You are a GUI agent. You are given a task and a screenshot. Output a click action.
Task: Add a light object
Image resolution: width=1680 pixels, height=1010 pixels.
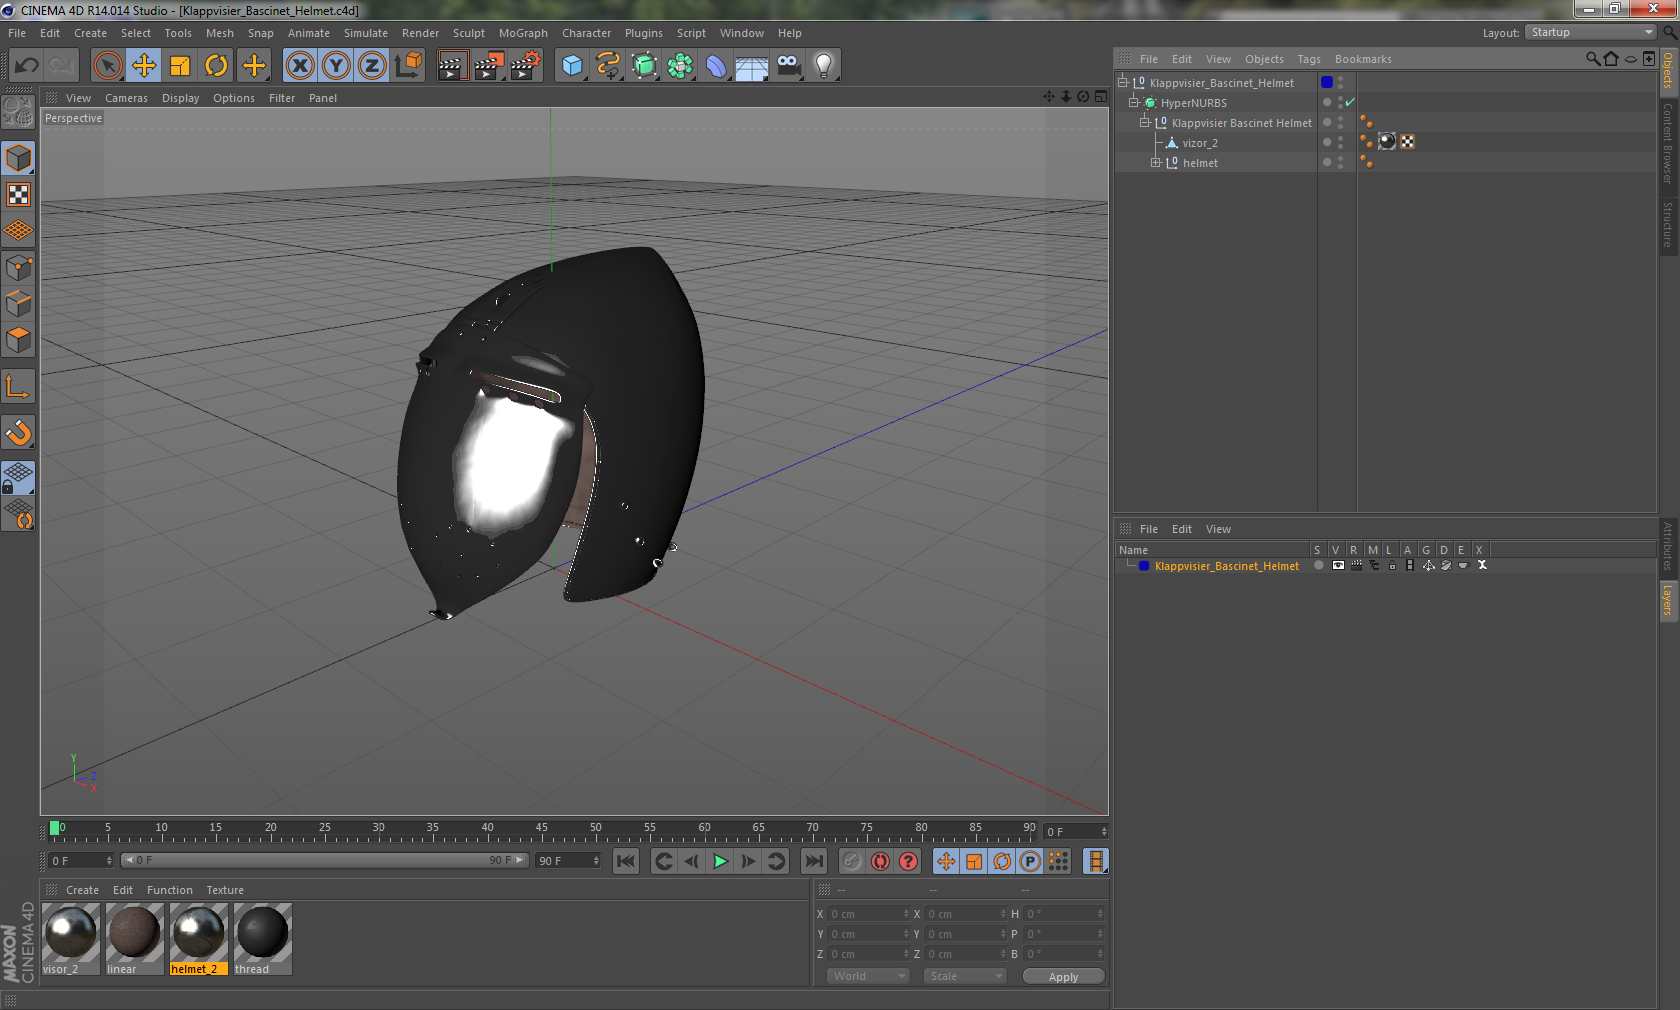coord(824,66)
